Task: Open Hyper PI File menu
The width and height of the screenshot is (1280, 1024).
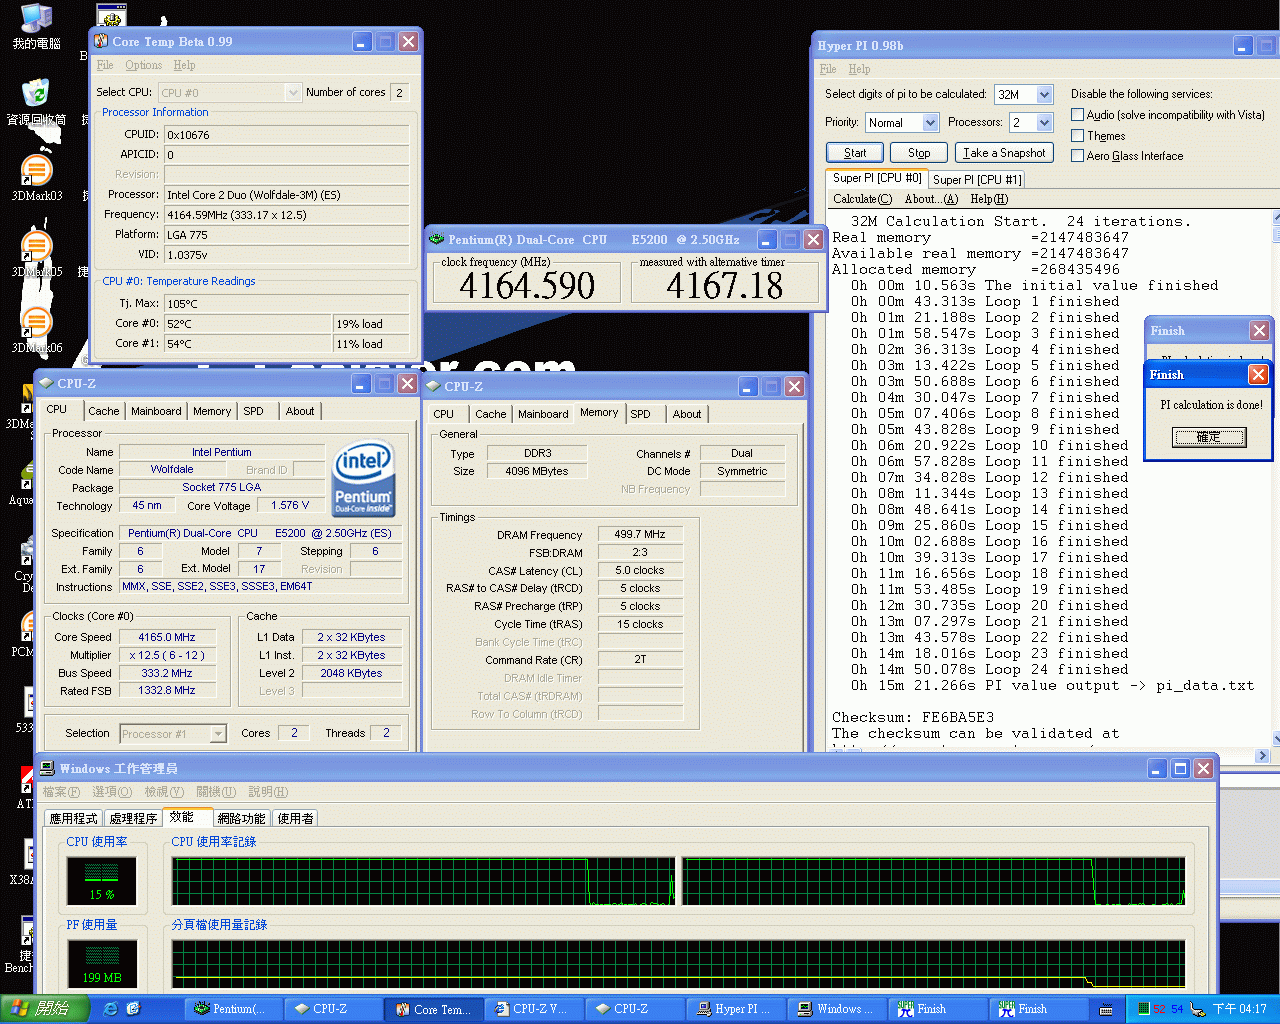Action: click(828, 69)
